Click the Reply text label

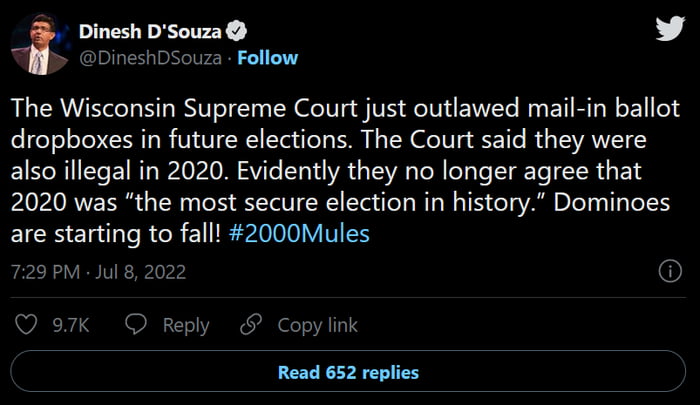tap(186, 325)
